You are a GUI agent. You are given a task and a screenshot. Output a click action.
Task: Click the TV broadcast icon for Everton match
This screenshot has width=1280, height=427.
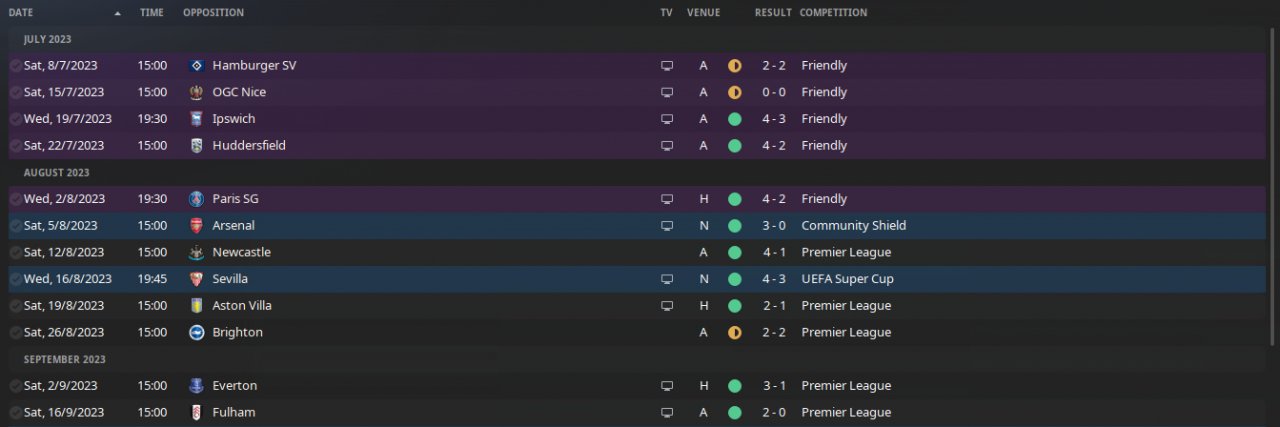(667, 386)
